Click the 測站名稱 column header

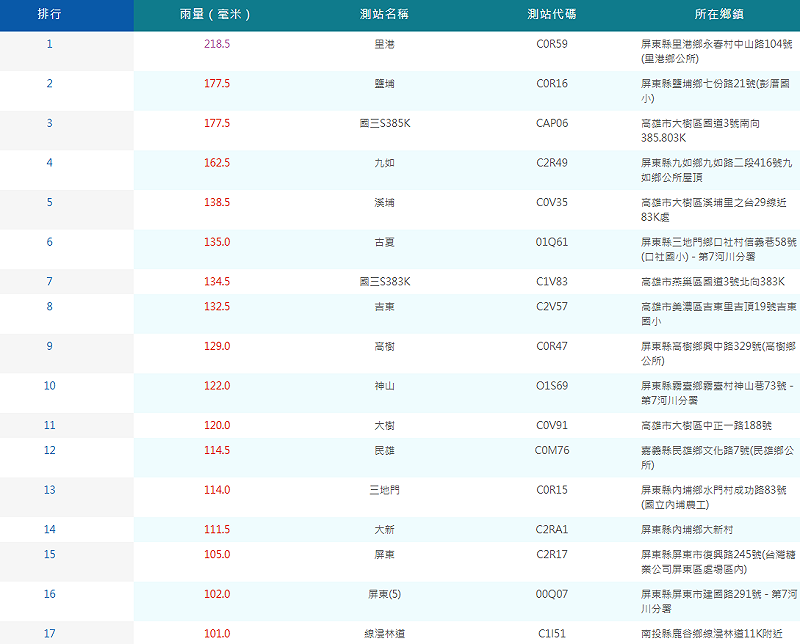click(385, 14)
